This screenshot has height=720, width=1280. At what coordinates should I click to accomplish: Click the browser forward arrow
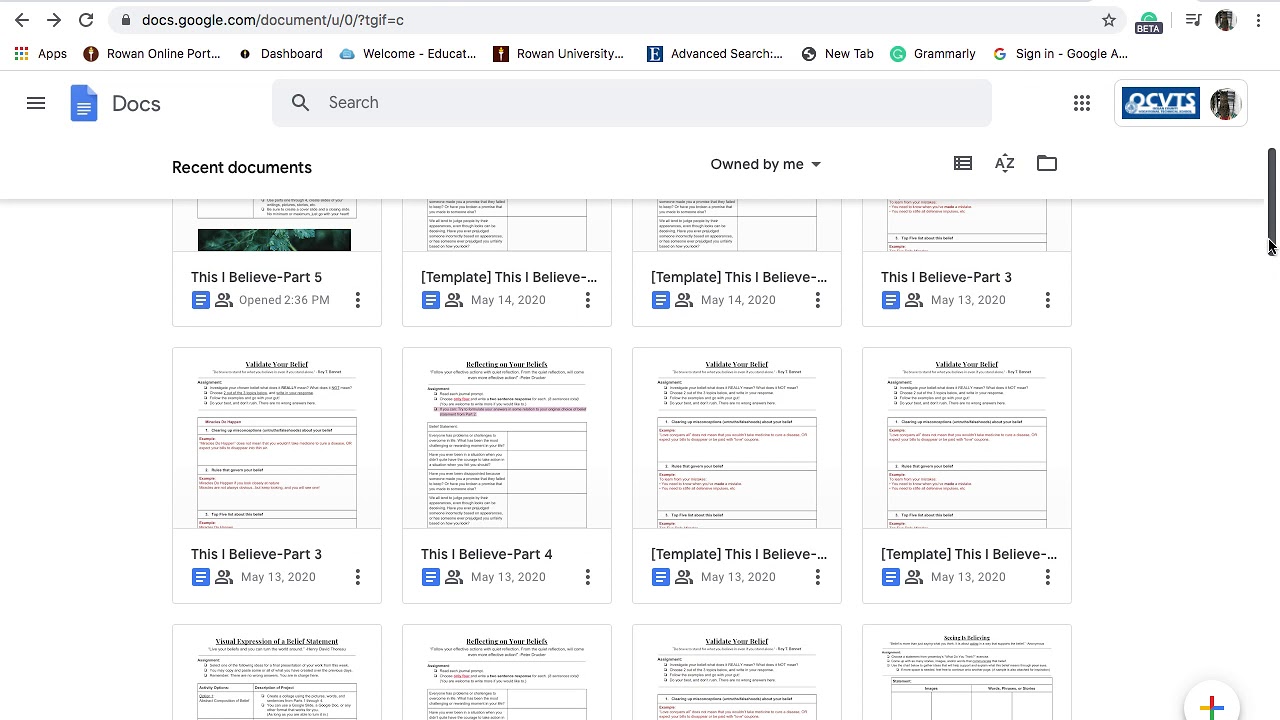(54, 20)
